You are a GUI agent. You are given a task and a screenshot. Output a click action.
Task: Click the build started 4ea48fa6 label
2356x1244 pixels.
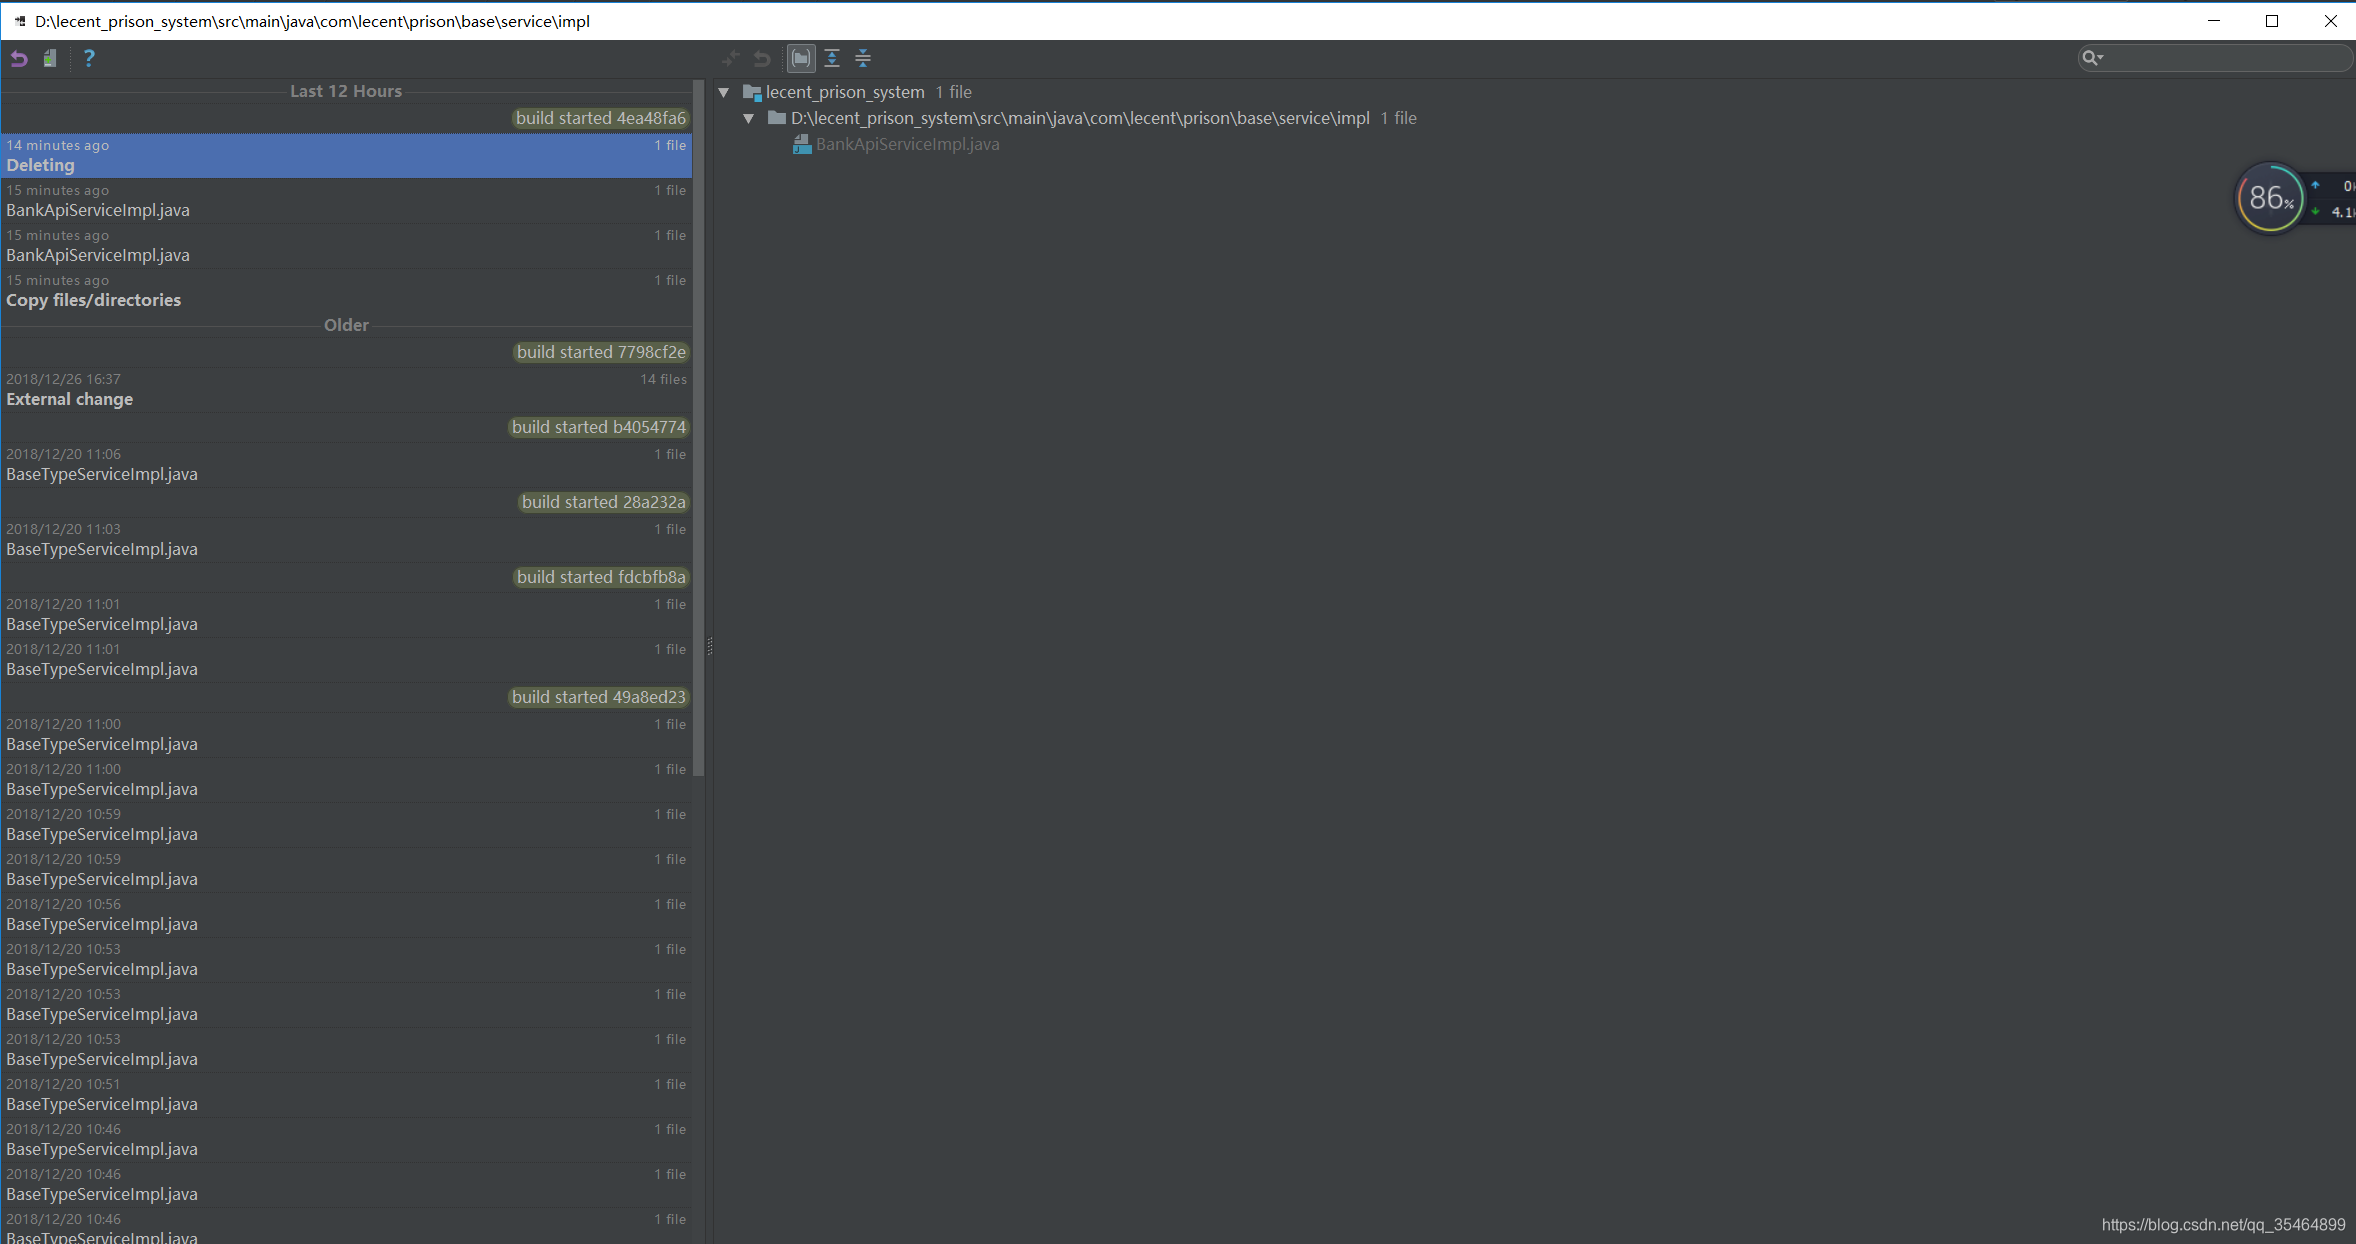601,118
